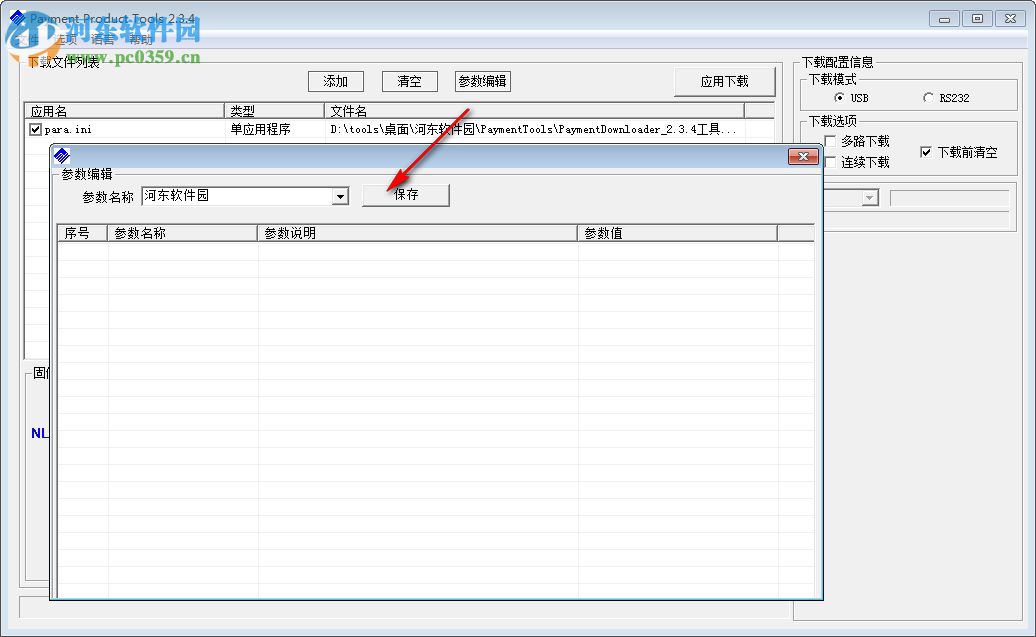Click the 清空 button
1036x637 pixels.
(409, 81)
